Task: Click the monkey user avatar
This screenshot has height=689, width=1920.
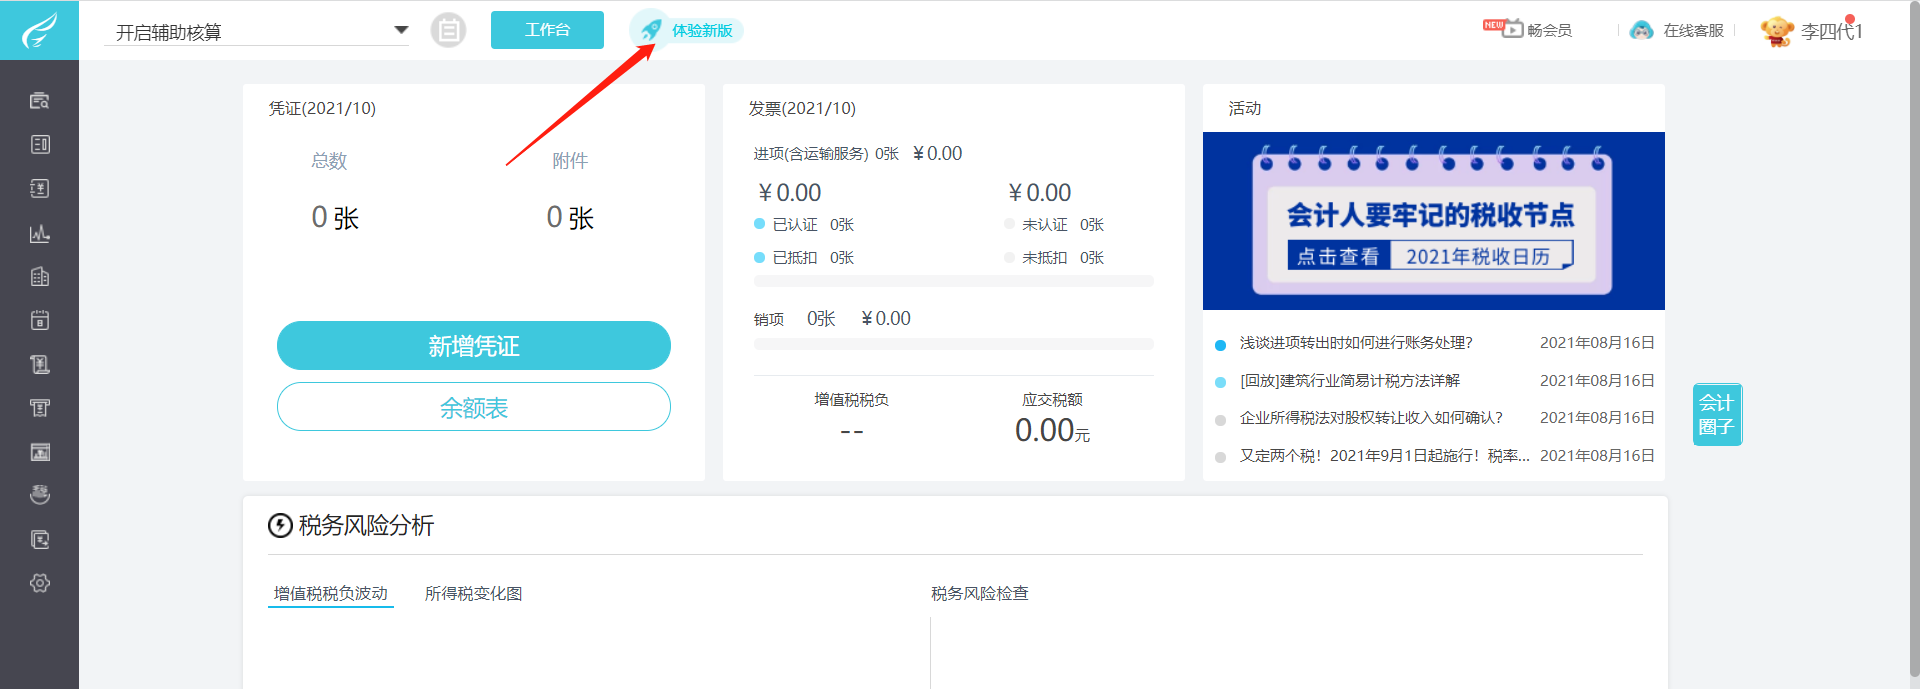Action: click(x=1777, y=31)
